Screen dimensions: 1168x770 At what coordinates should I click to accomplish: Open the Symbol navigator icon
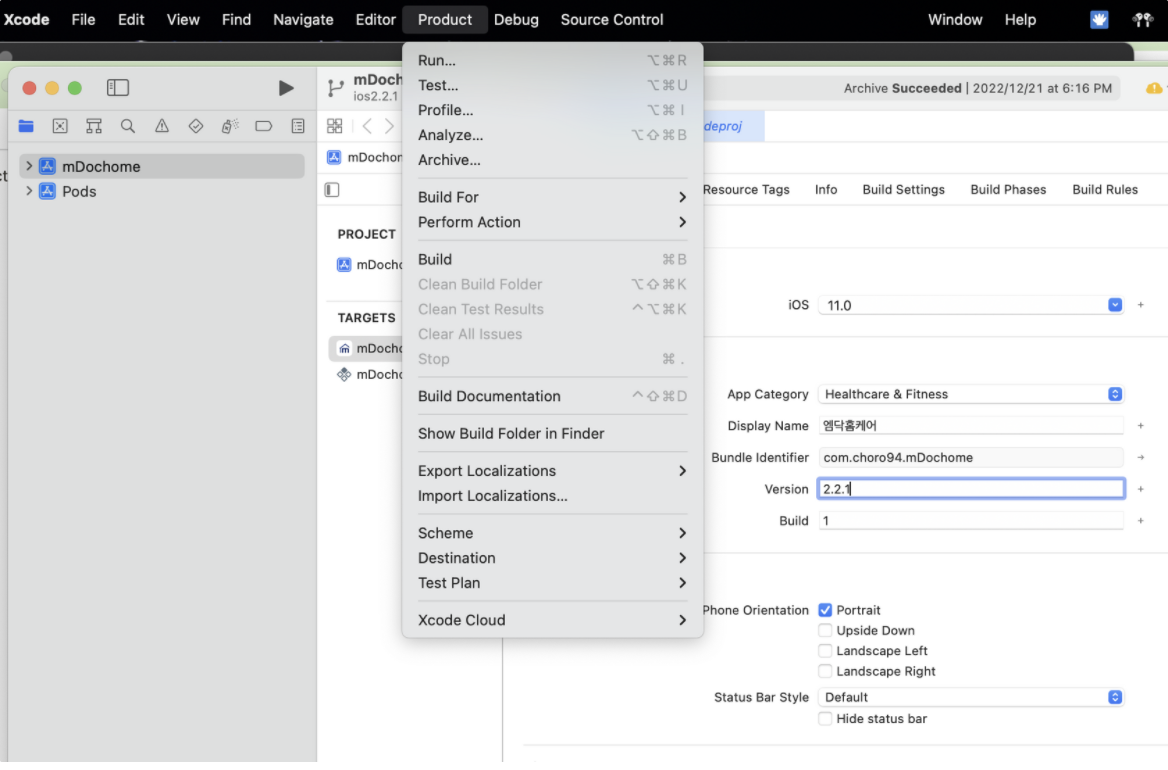point(94,126)
